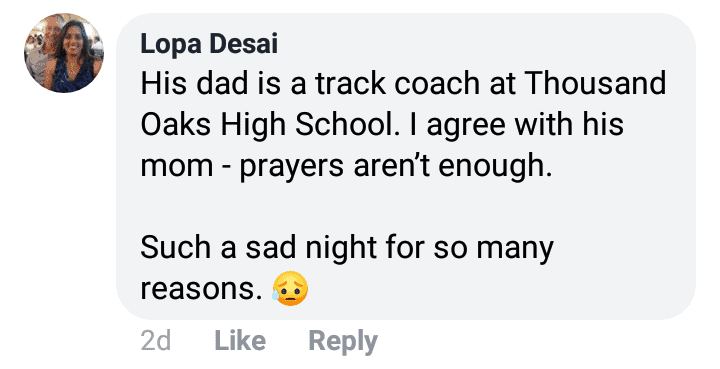Open the 2d comment timestamp
The image size is (720, 369).
coord(156,341)
